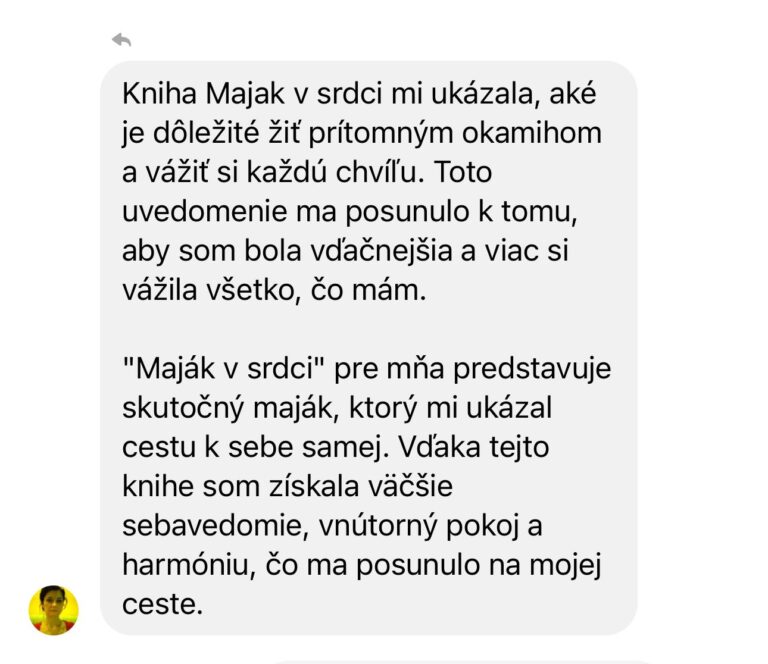The height and width of the screenshot is (664, 768).
Task: Click the words 'Vďaka tejto' in message
Action: (x=473, y=447)
